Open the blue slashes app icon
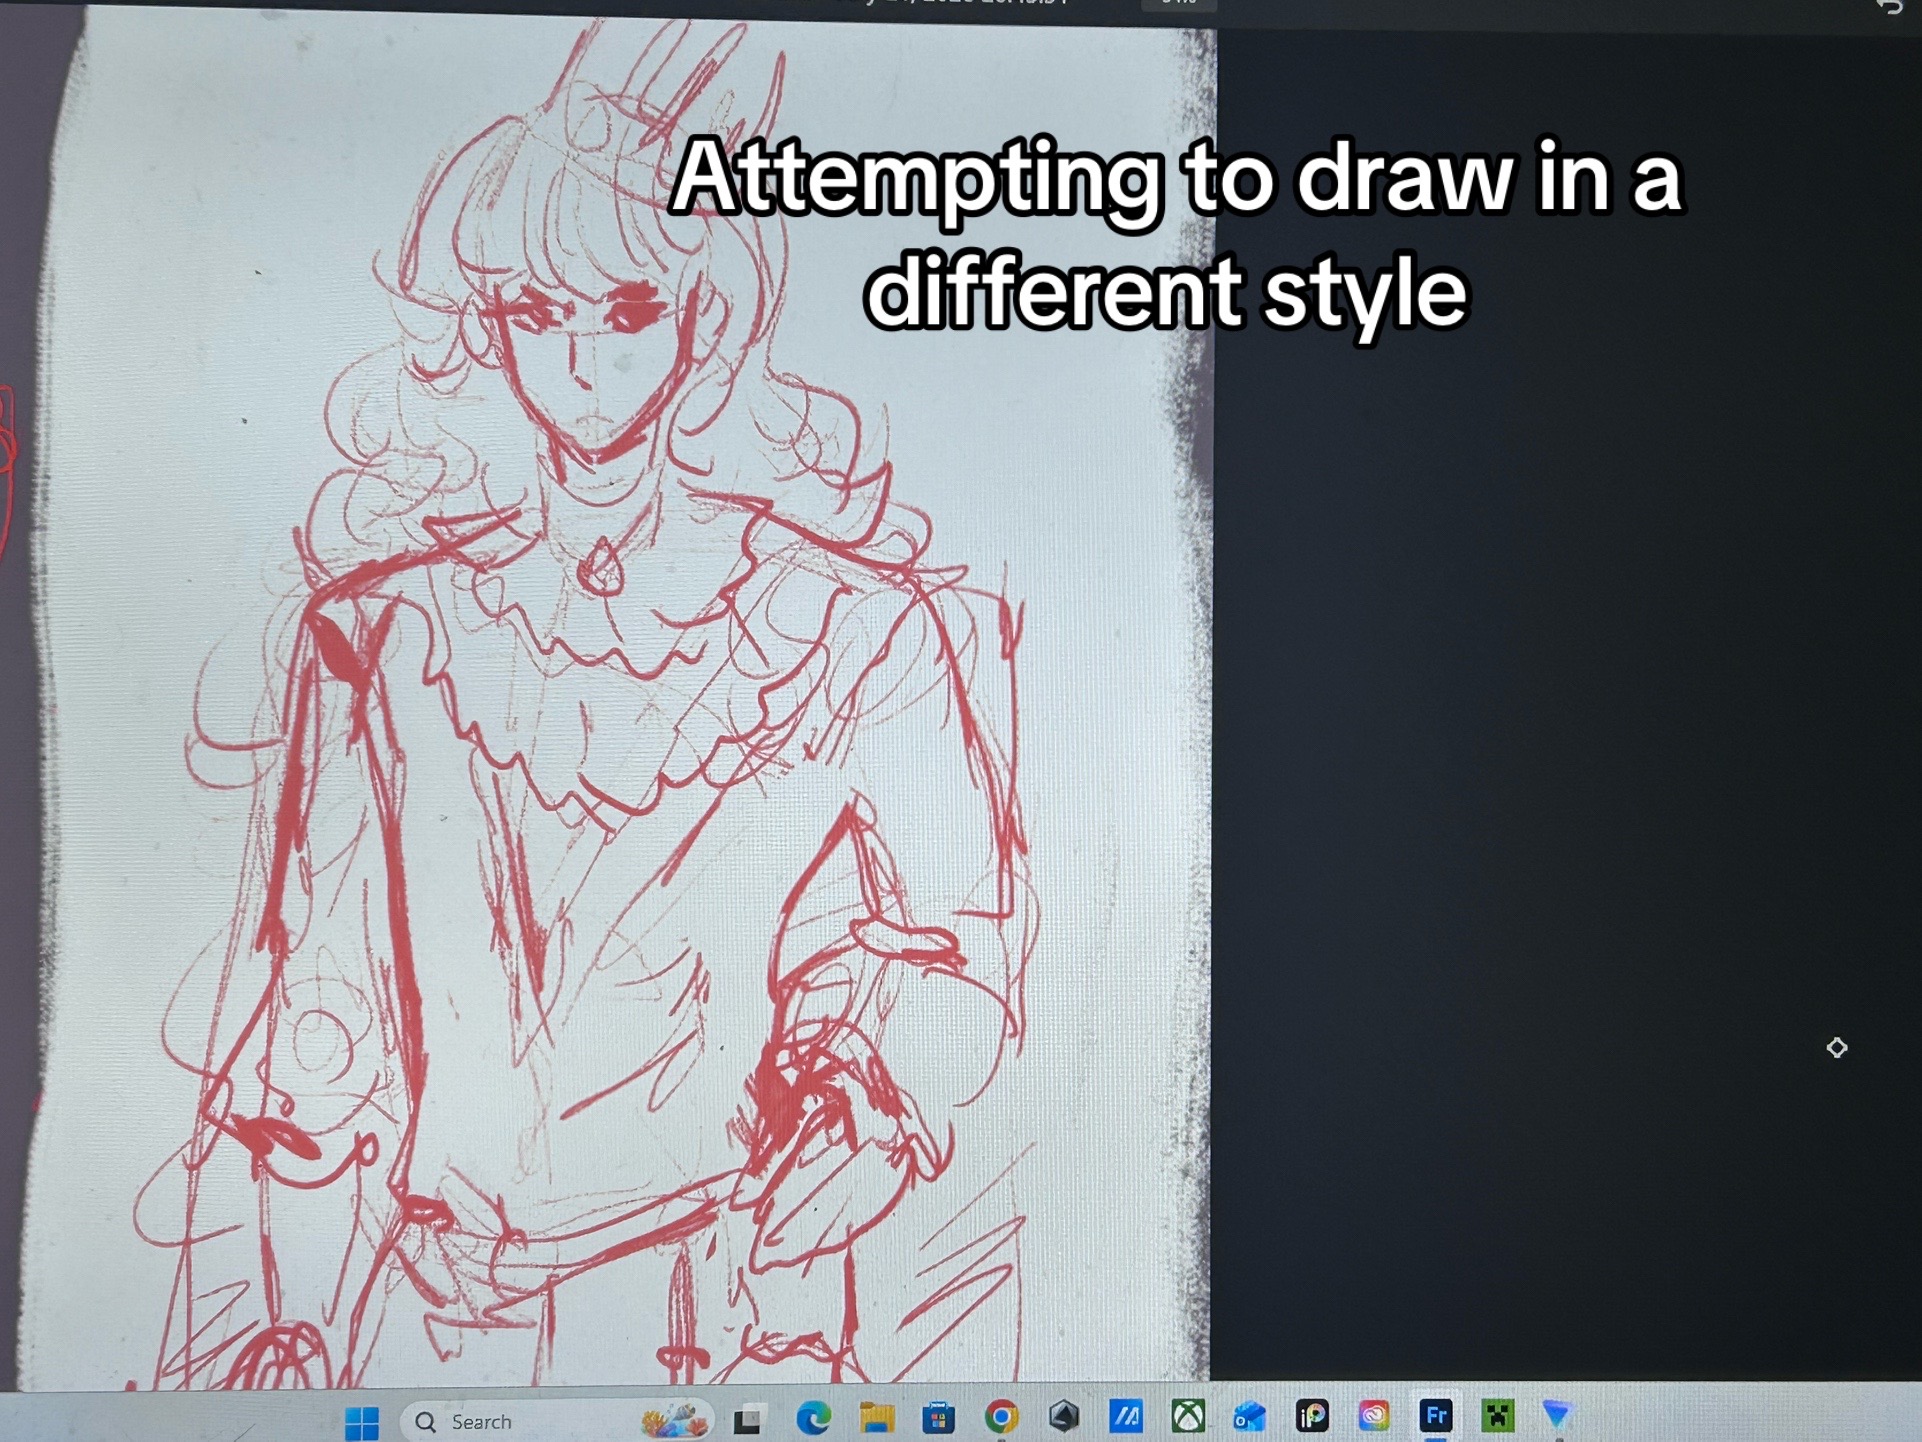This screenshot has width=1922, height=1442. click(x=1126, y=1415)
